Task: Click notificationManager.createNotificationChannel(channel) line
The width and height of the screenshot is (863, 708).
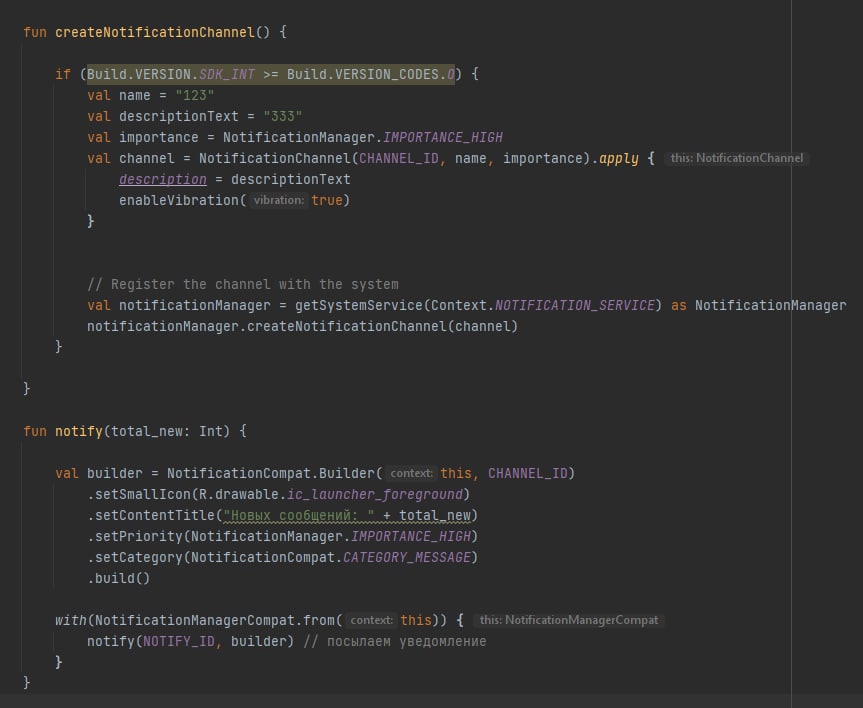Action: point(302,326)
